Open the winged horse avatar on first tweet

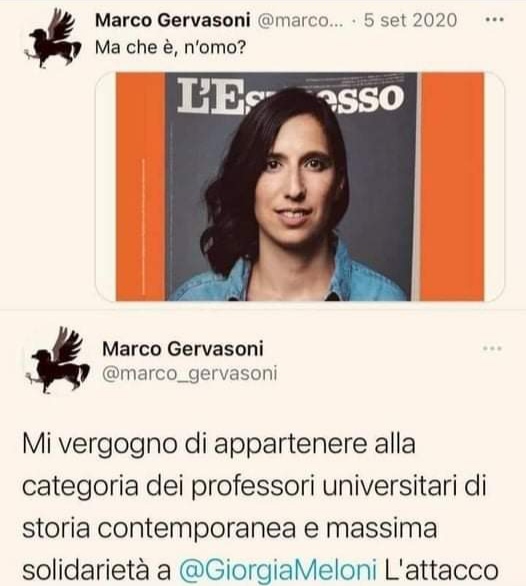click(52, 39)
